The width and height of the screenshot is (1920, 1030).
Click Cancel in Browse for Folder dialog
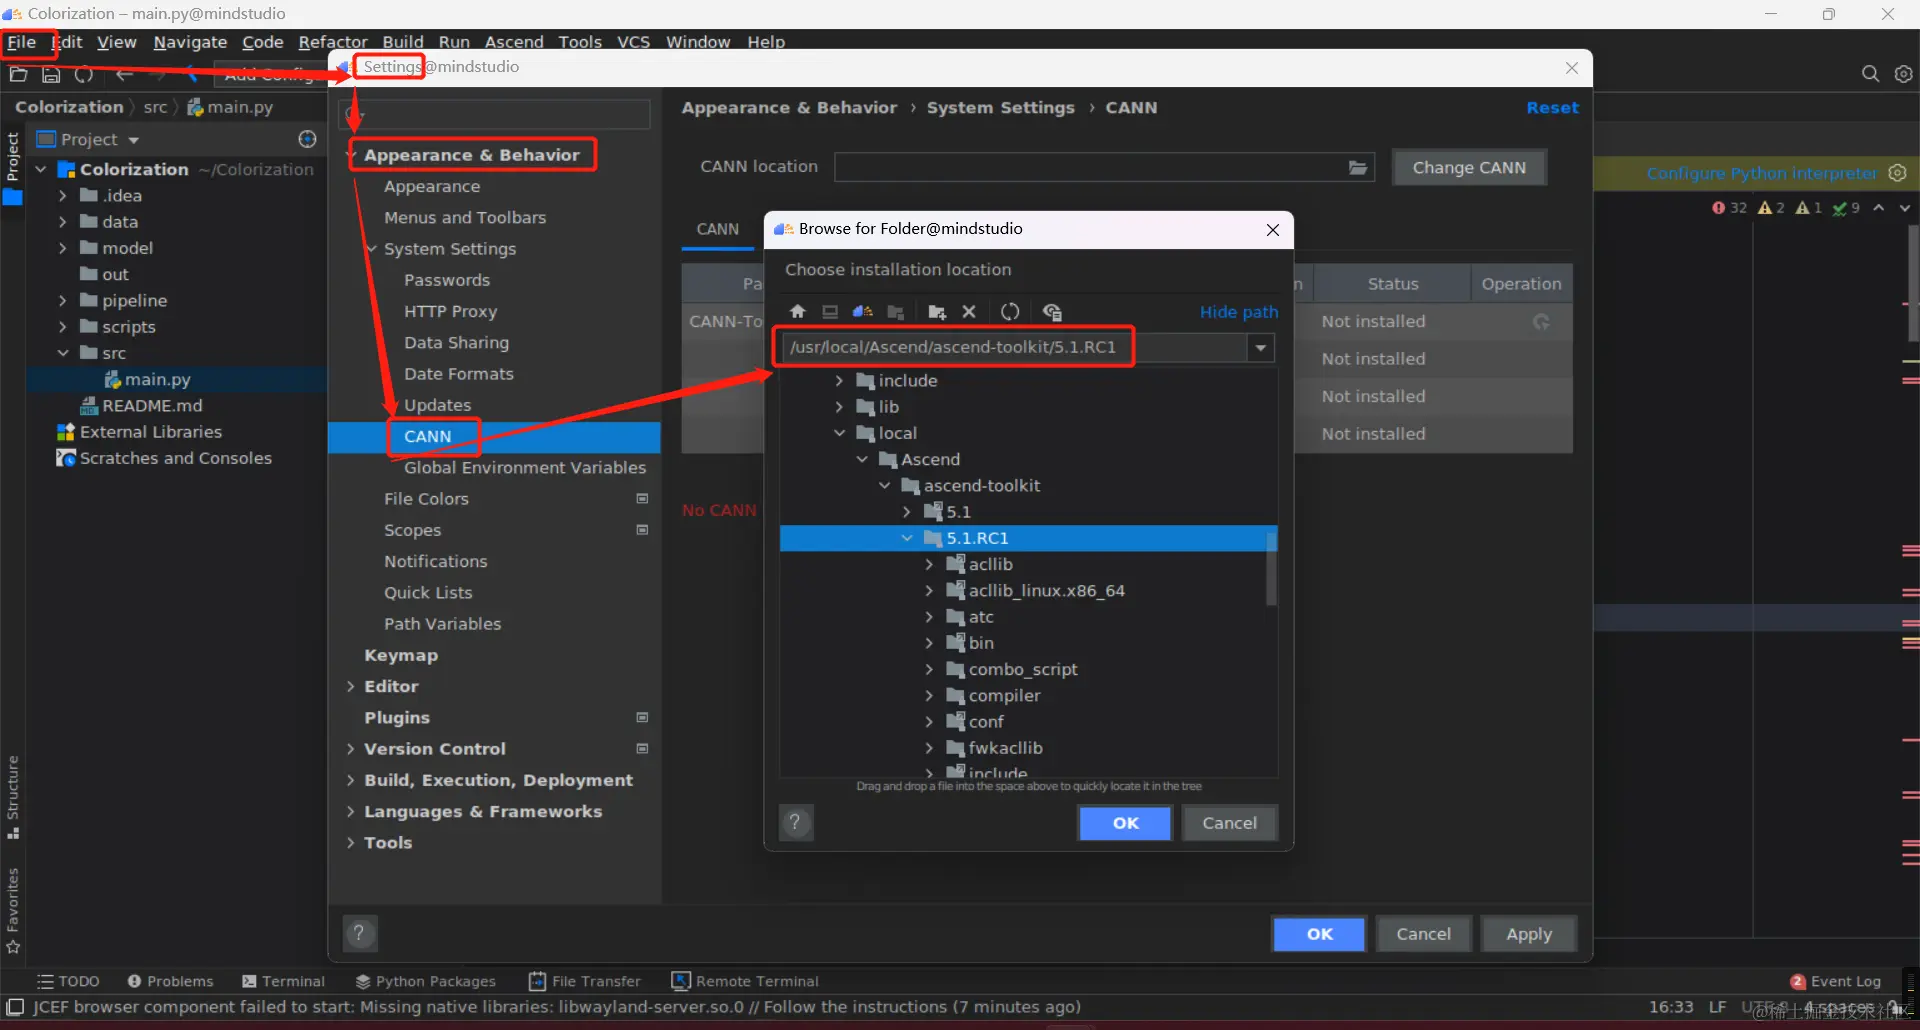[x=1229, y=823]
